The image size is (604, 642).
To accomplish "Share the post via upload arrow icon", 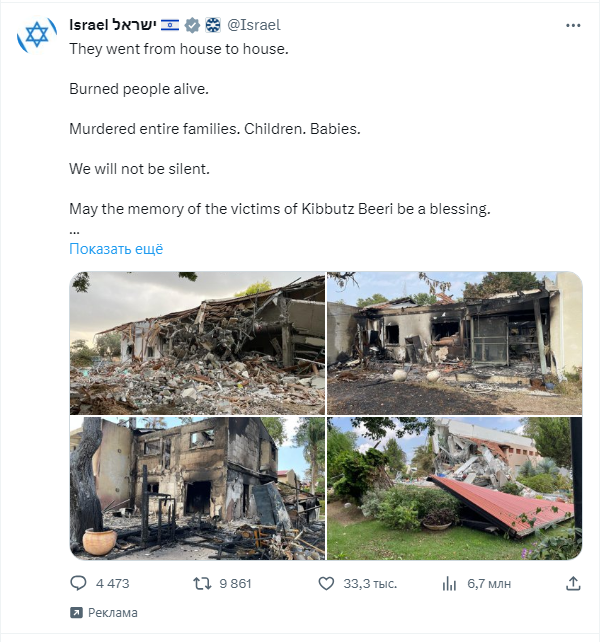I will (573, 582).
